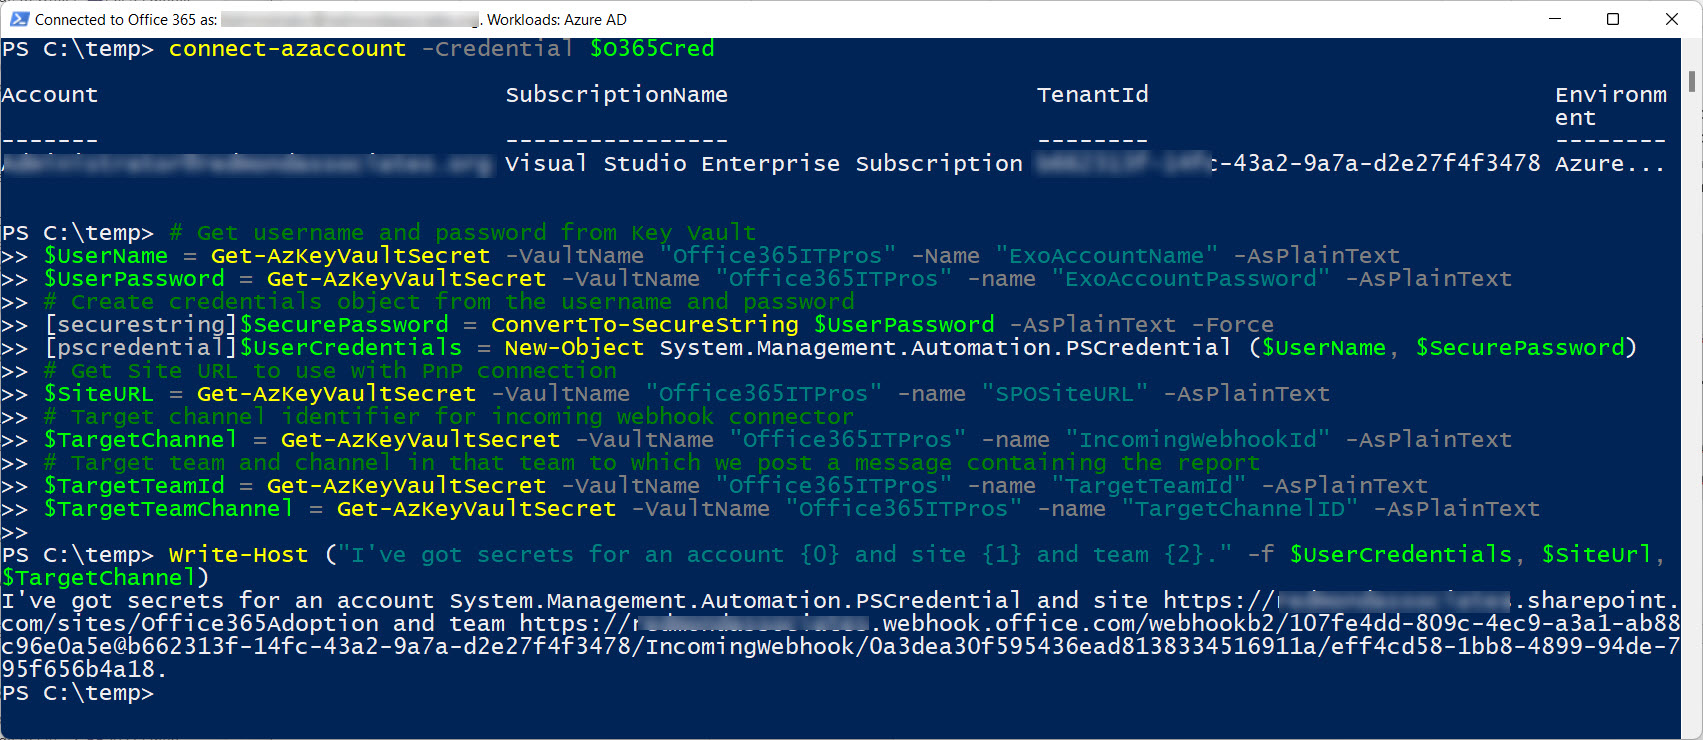Screen dimensions: 1703x740
Task: Click the 'connect-azaccount' command text
Action: click(287, 49)
